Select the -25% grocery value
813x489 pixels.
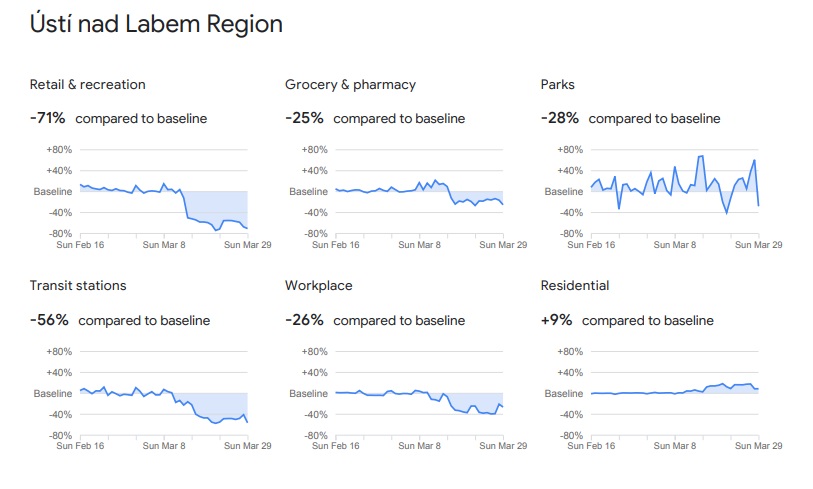pyautogui.click(x=304, y=119)
